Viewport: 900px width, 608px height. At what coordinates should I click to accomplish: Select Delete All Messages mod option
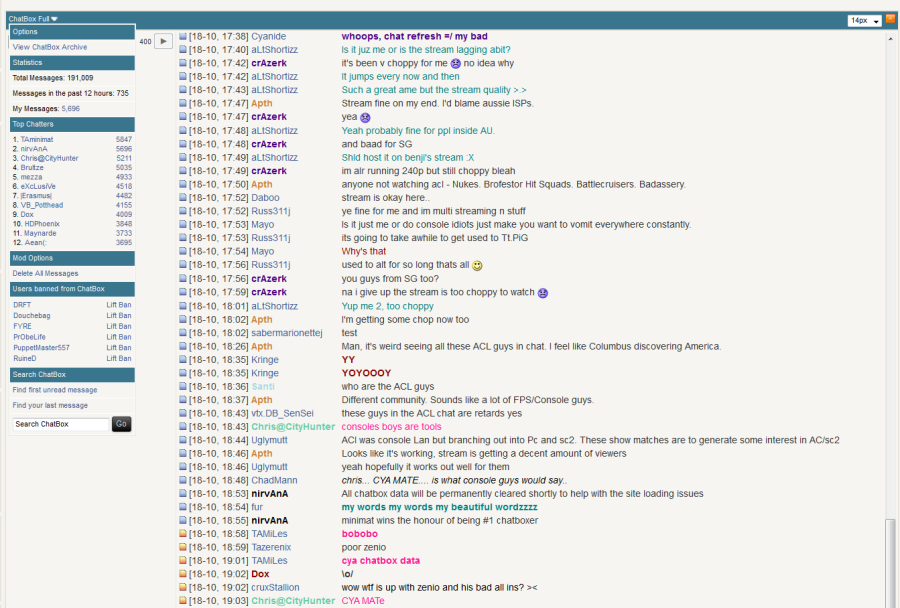[x=45, y=273]
